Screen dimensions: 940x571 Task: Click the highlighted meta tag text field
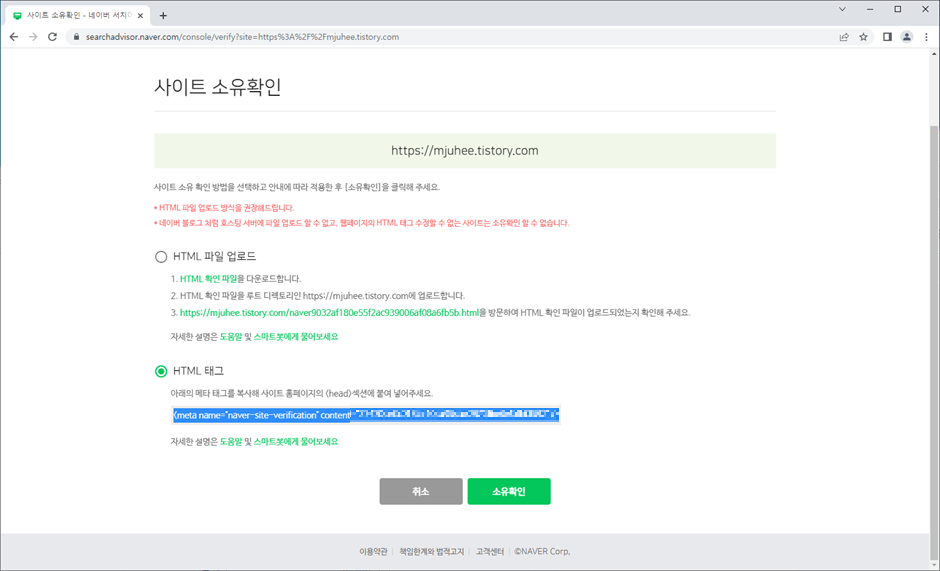366,415
